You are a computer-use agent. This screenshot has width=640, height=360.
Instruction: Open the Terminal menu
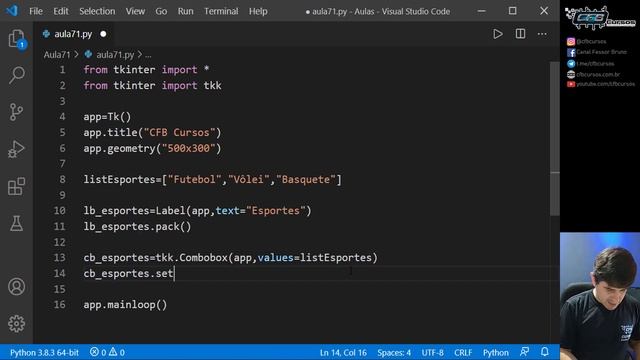[221, 11]
